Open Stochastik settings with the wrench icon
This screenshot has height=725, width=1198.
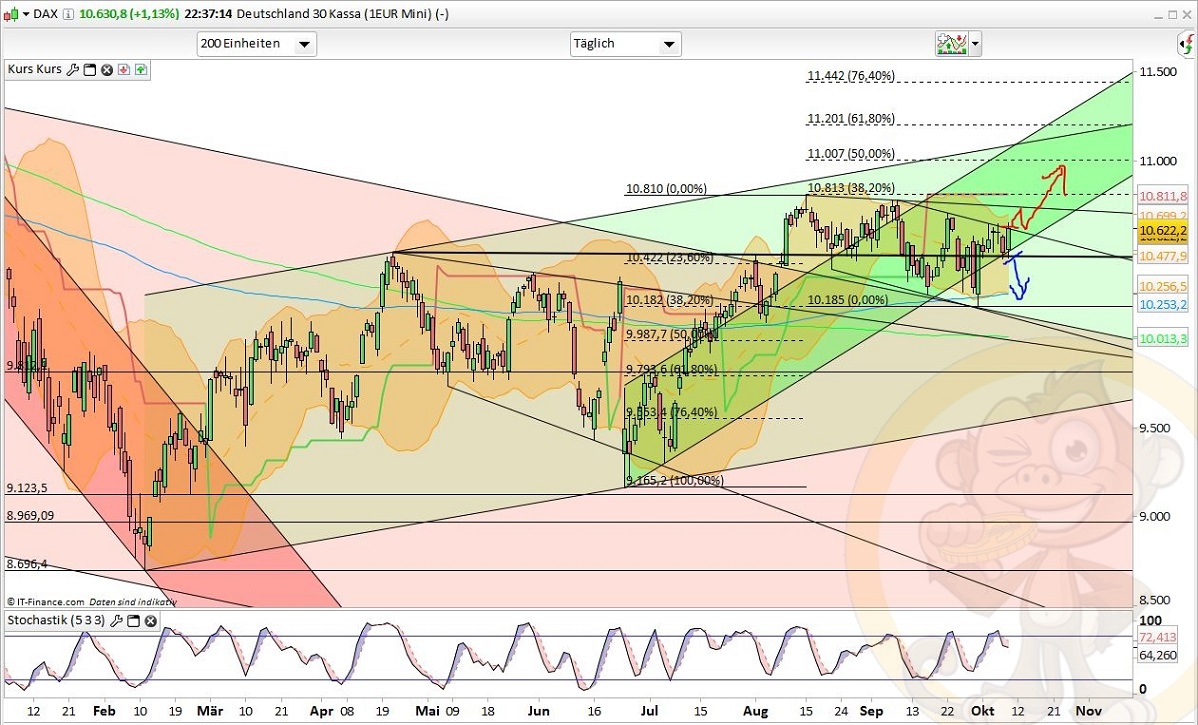118,620
